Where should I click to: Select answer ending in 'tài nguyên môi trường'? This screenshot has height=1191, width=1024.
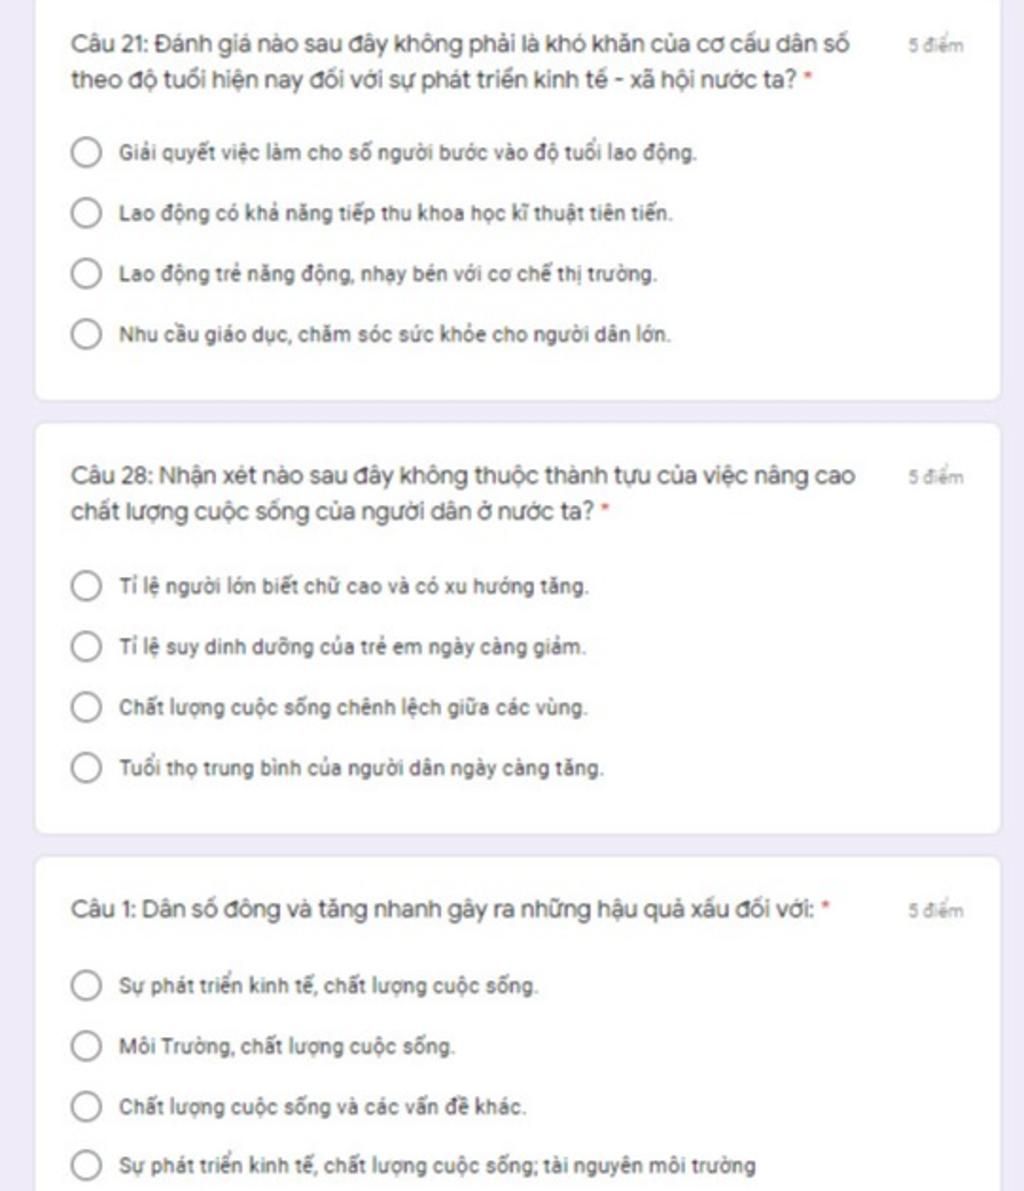point(87,1166)
